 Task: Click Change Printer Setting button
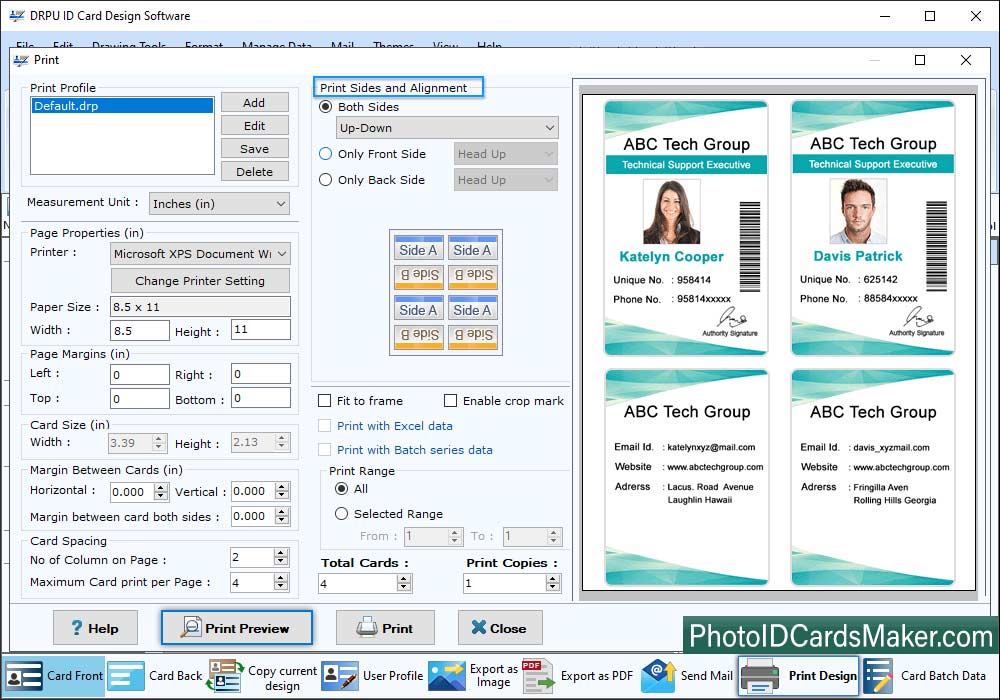200,281
